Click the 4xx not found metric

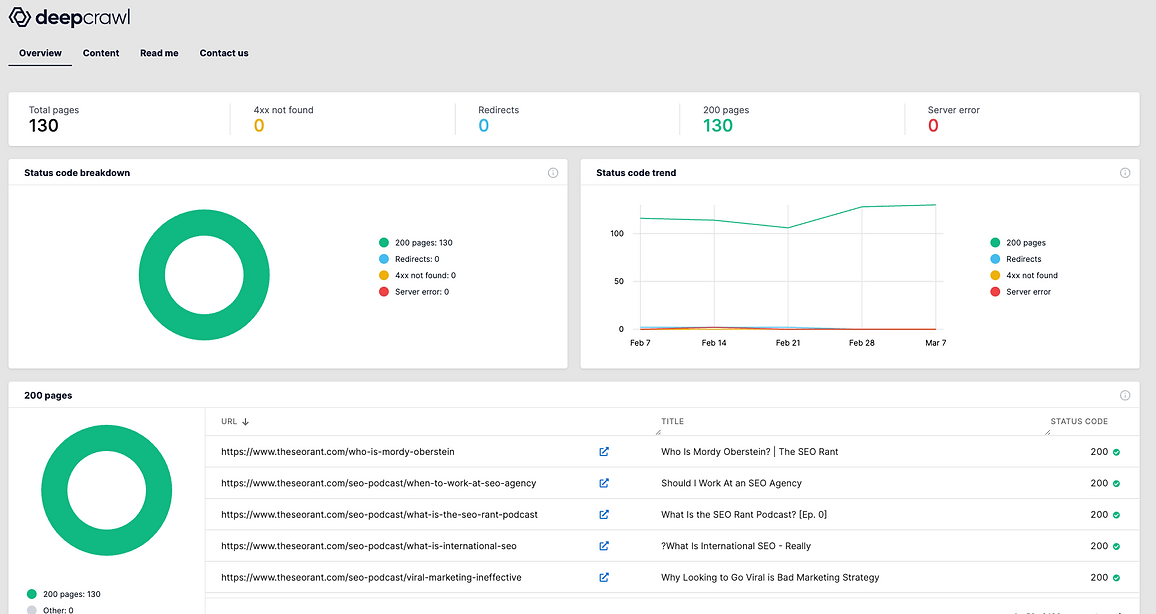tap(284, 119)
